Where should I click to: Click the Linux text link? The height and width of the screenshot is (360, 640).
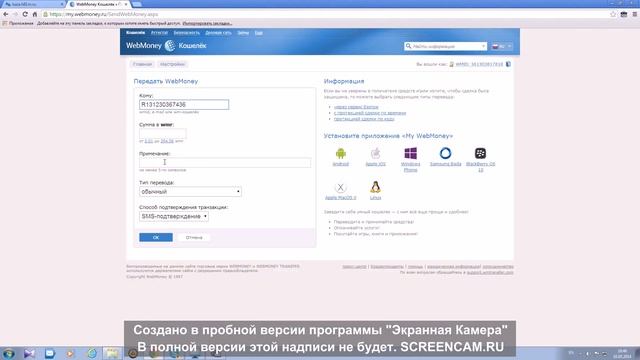[x=375, y=198]
